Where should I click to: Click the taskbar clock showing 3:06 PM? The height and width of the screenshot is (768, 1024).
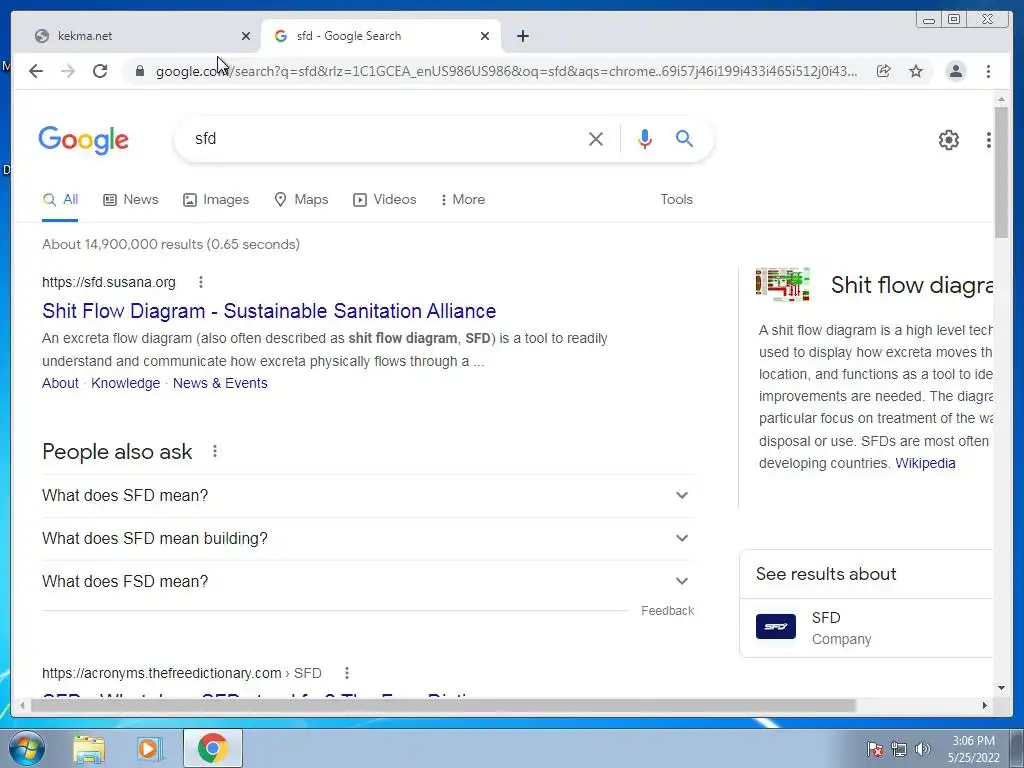click(x=973, y=749)
